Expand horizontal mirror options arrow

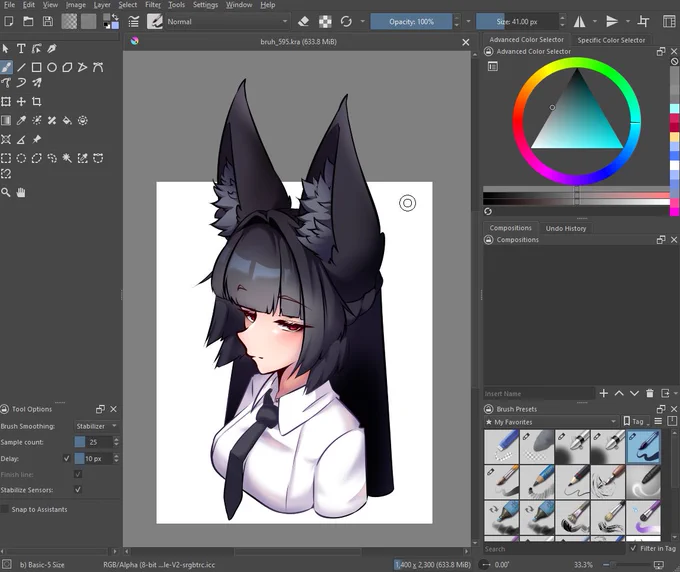point(595,21)
